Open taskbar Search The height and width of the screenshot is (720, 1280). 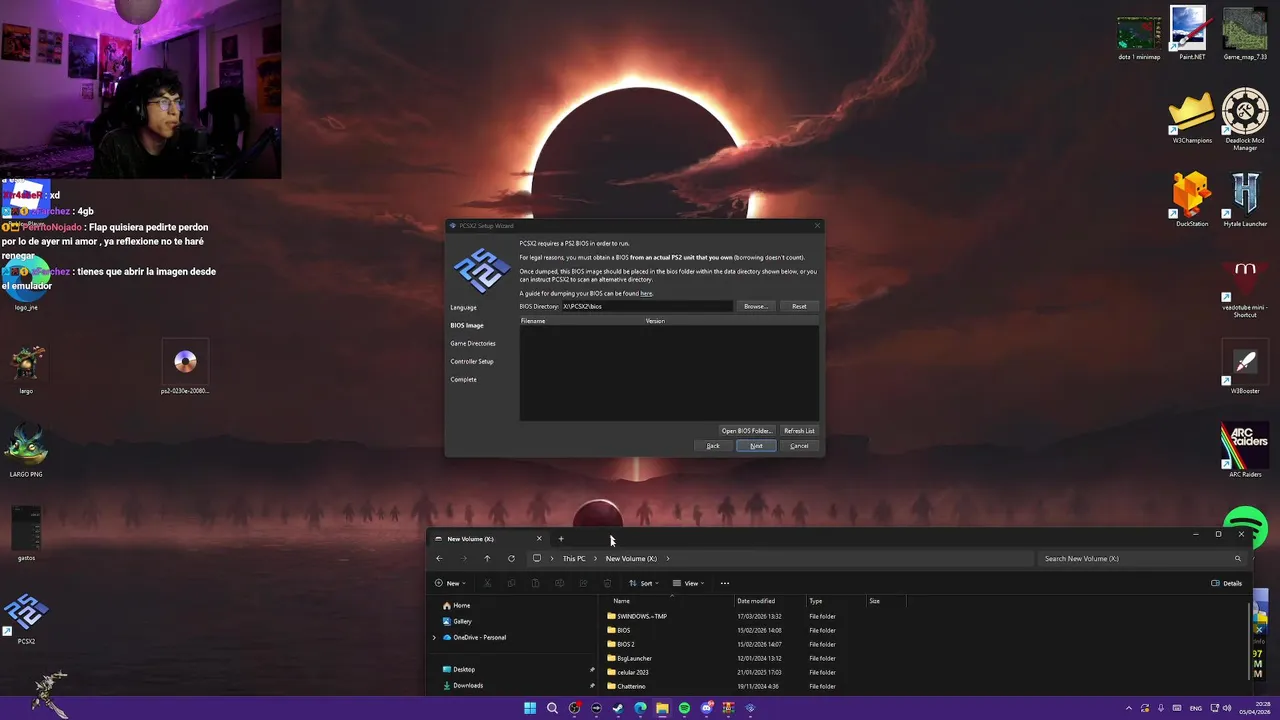click(552, 708)
